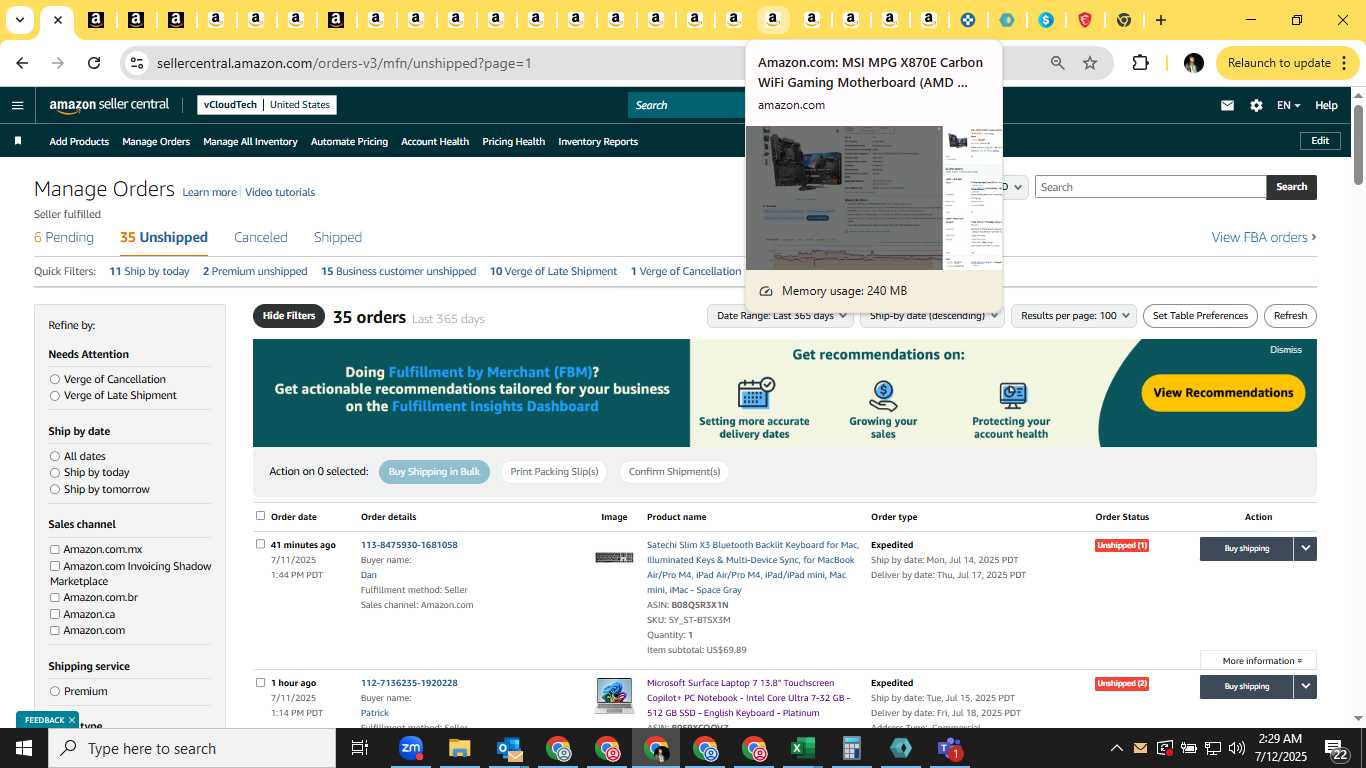Open the tab search chevron at top left
1366x768 pixels.
(x=19, y=20)
